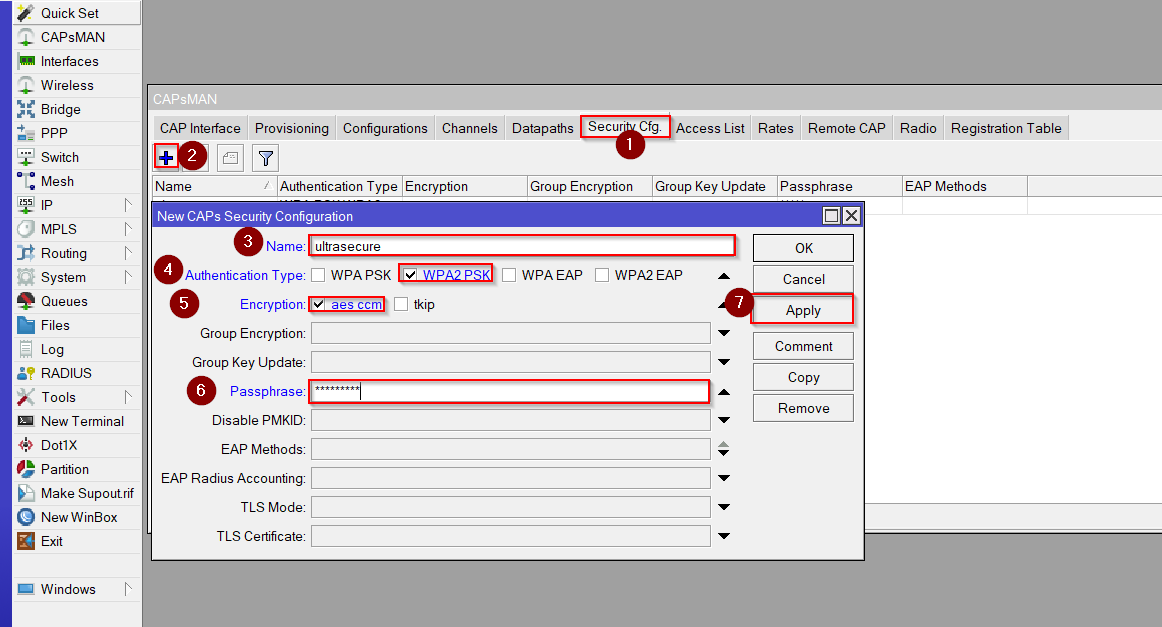The height and width of the screenshot is (627, 1162).
Task: Expand the TLS Mode field arrow
Action: (x=724, y=507)
